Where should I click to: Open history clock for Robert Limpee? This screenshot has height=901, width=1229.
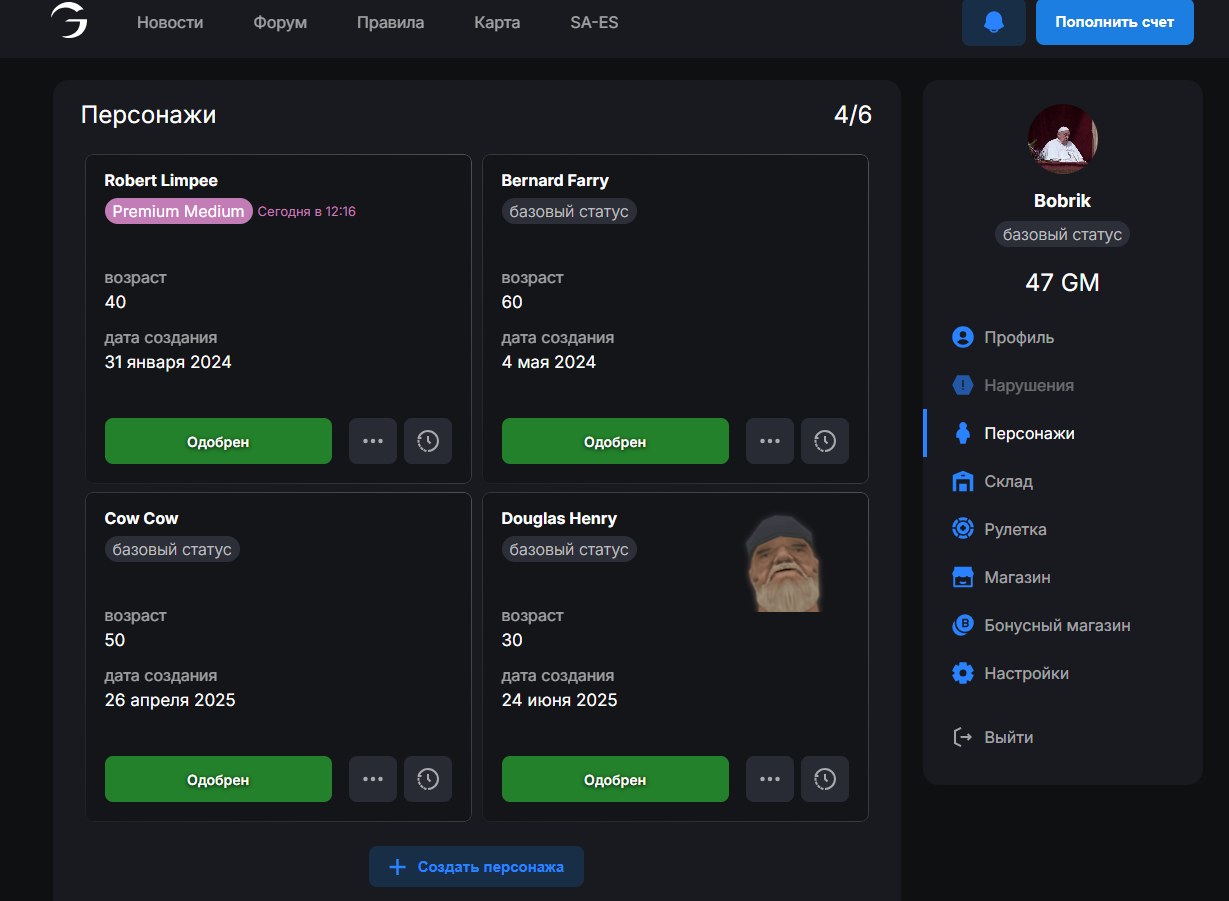click(427, 441)
